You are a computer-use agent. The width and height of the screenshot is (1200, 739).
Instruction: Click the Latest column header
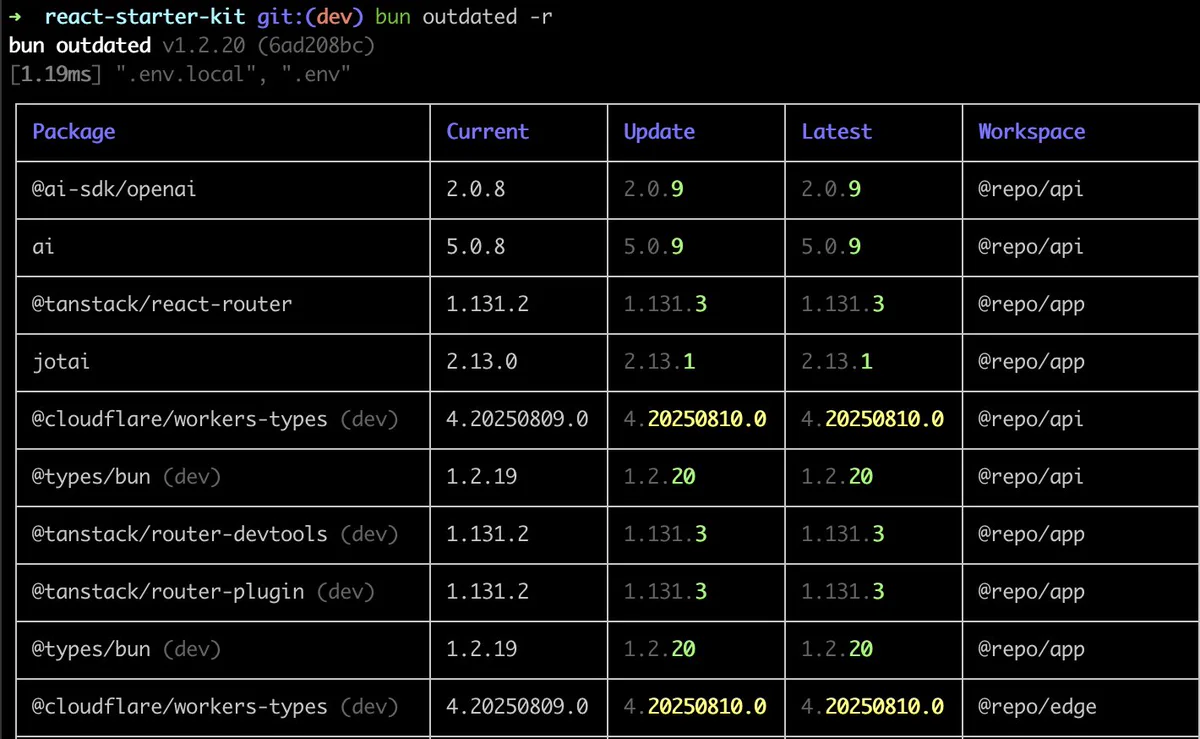(837, 132)
